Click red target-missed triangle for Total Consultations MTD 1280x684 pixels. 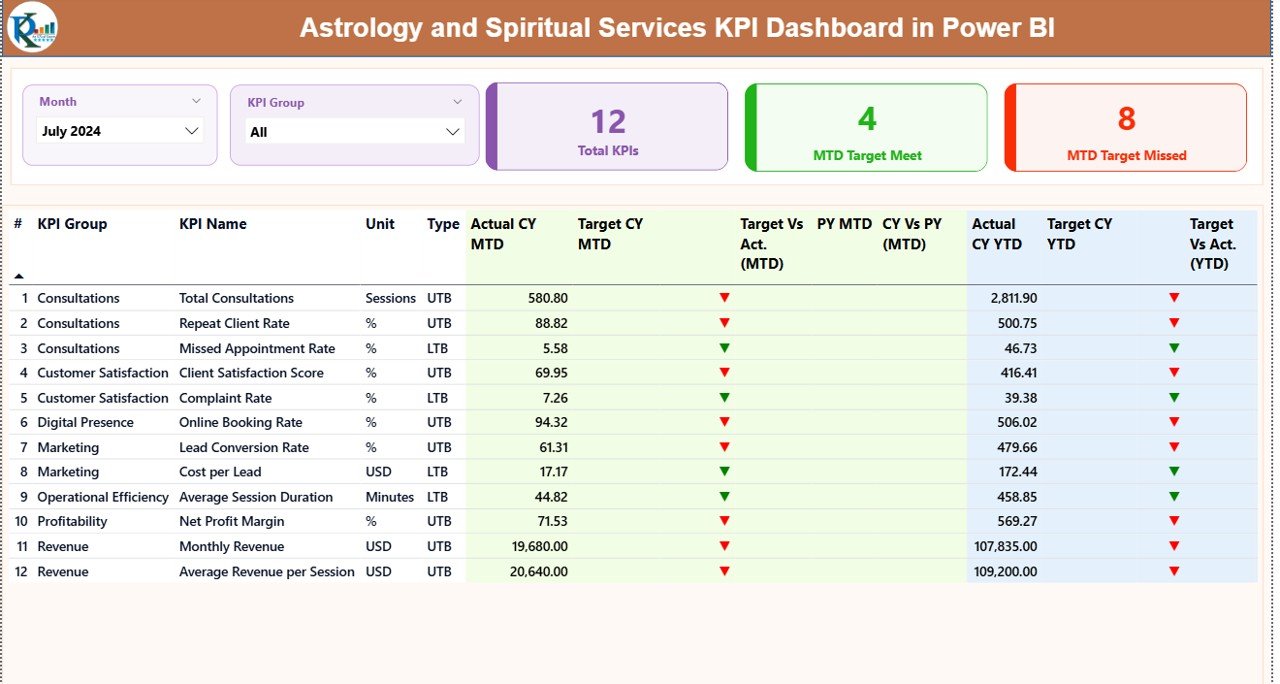724,297
